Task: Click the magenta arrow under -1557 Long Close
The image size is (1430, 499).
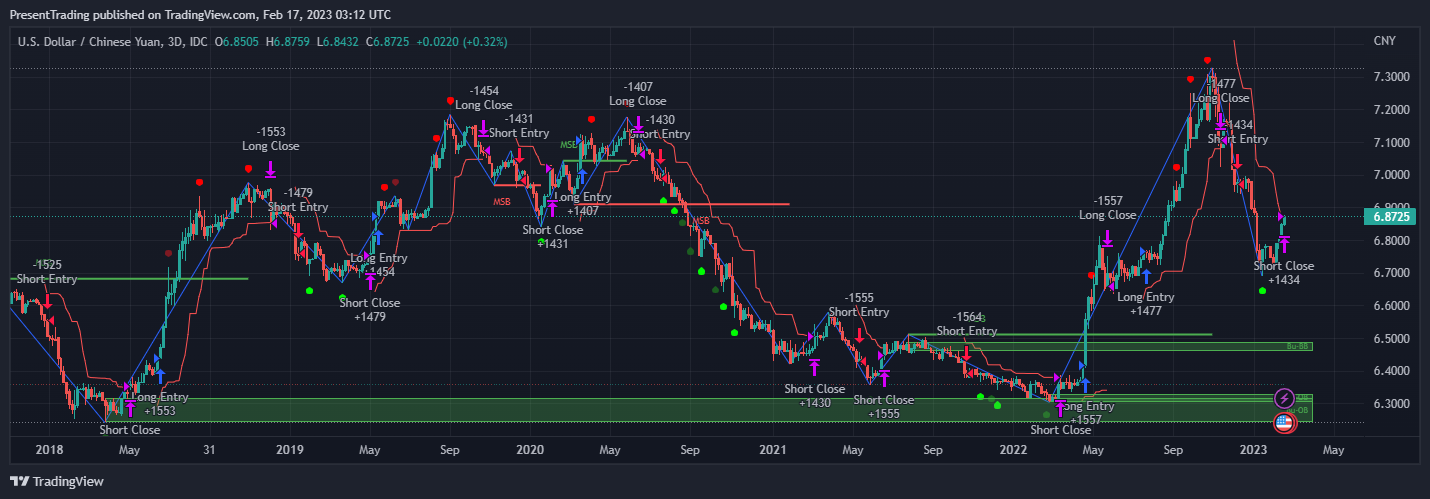Action: tap(1107, 238)
